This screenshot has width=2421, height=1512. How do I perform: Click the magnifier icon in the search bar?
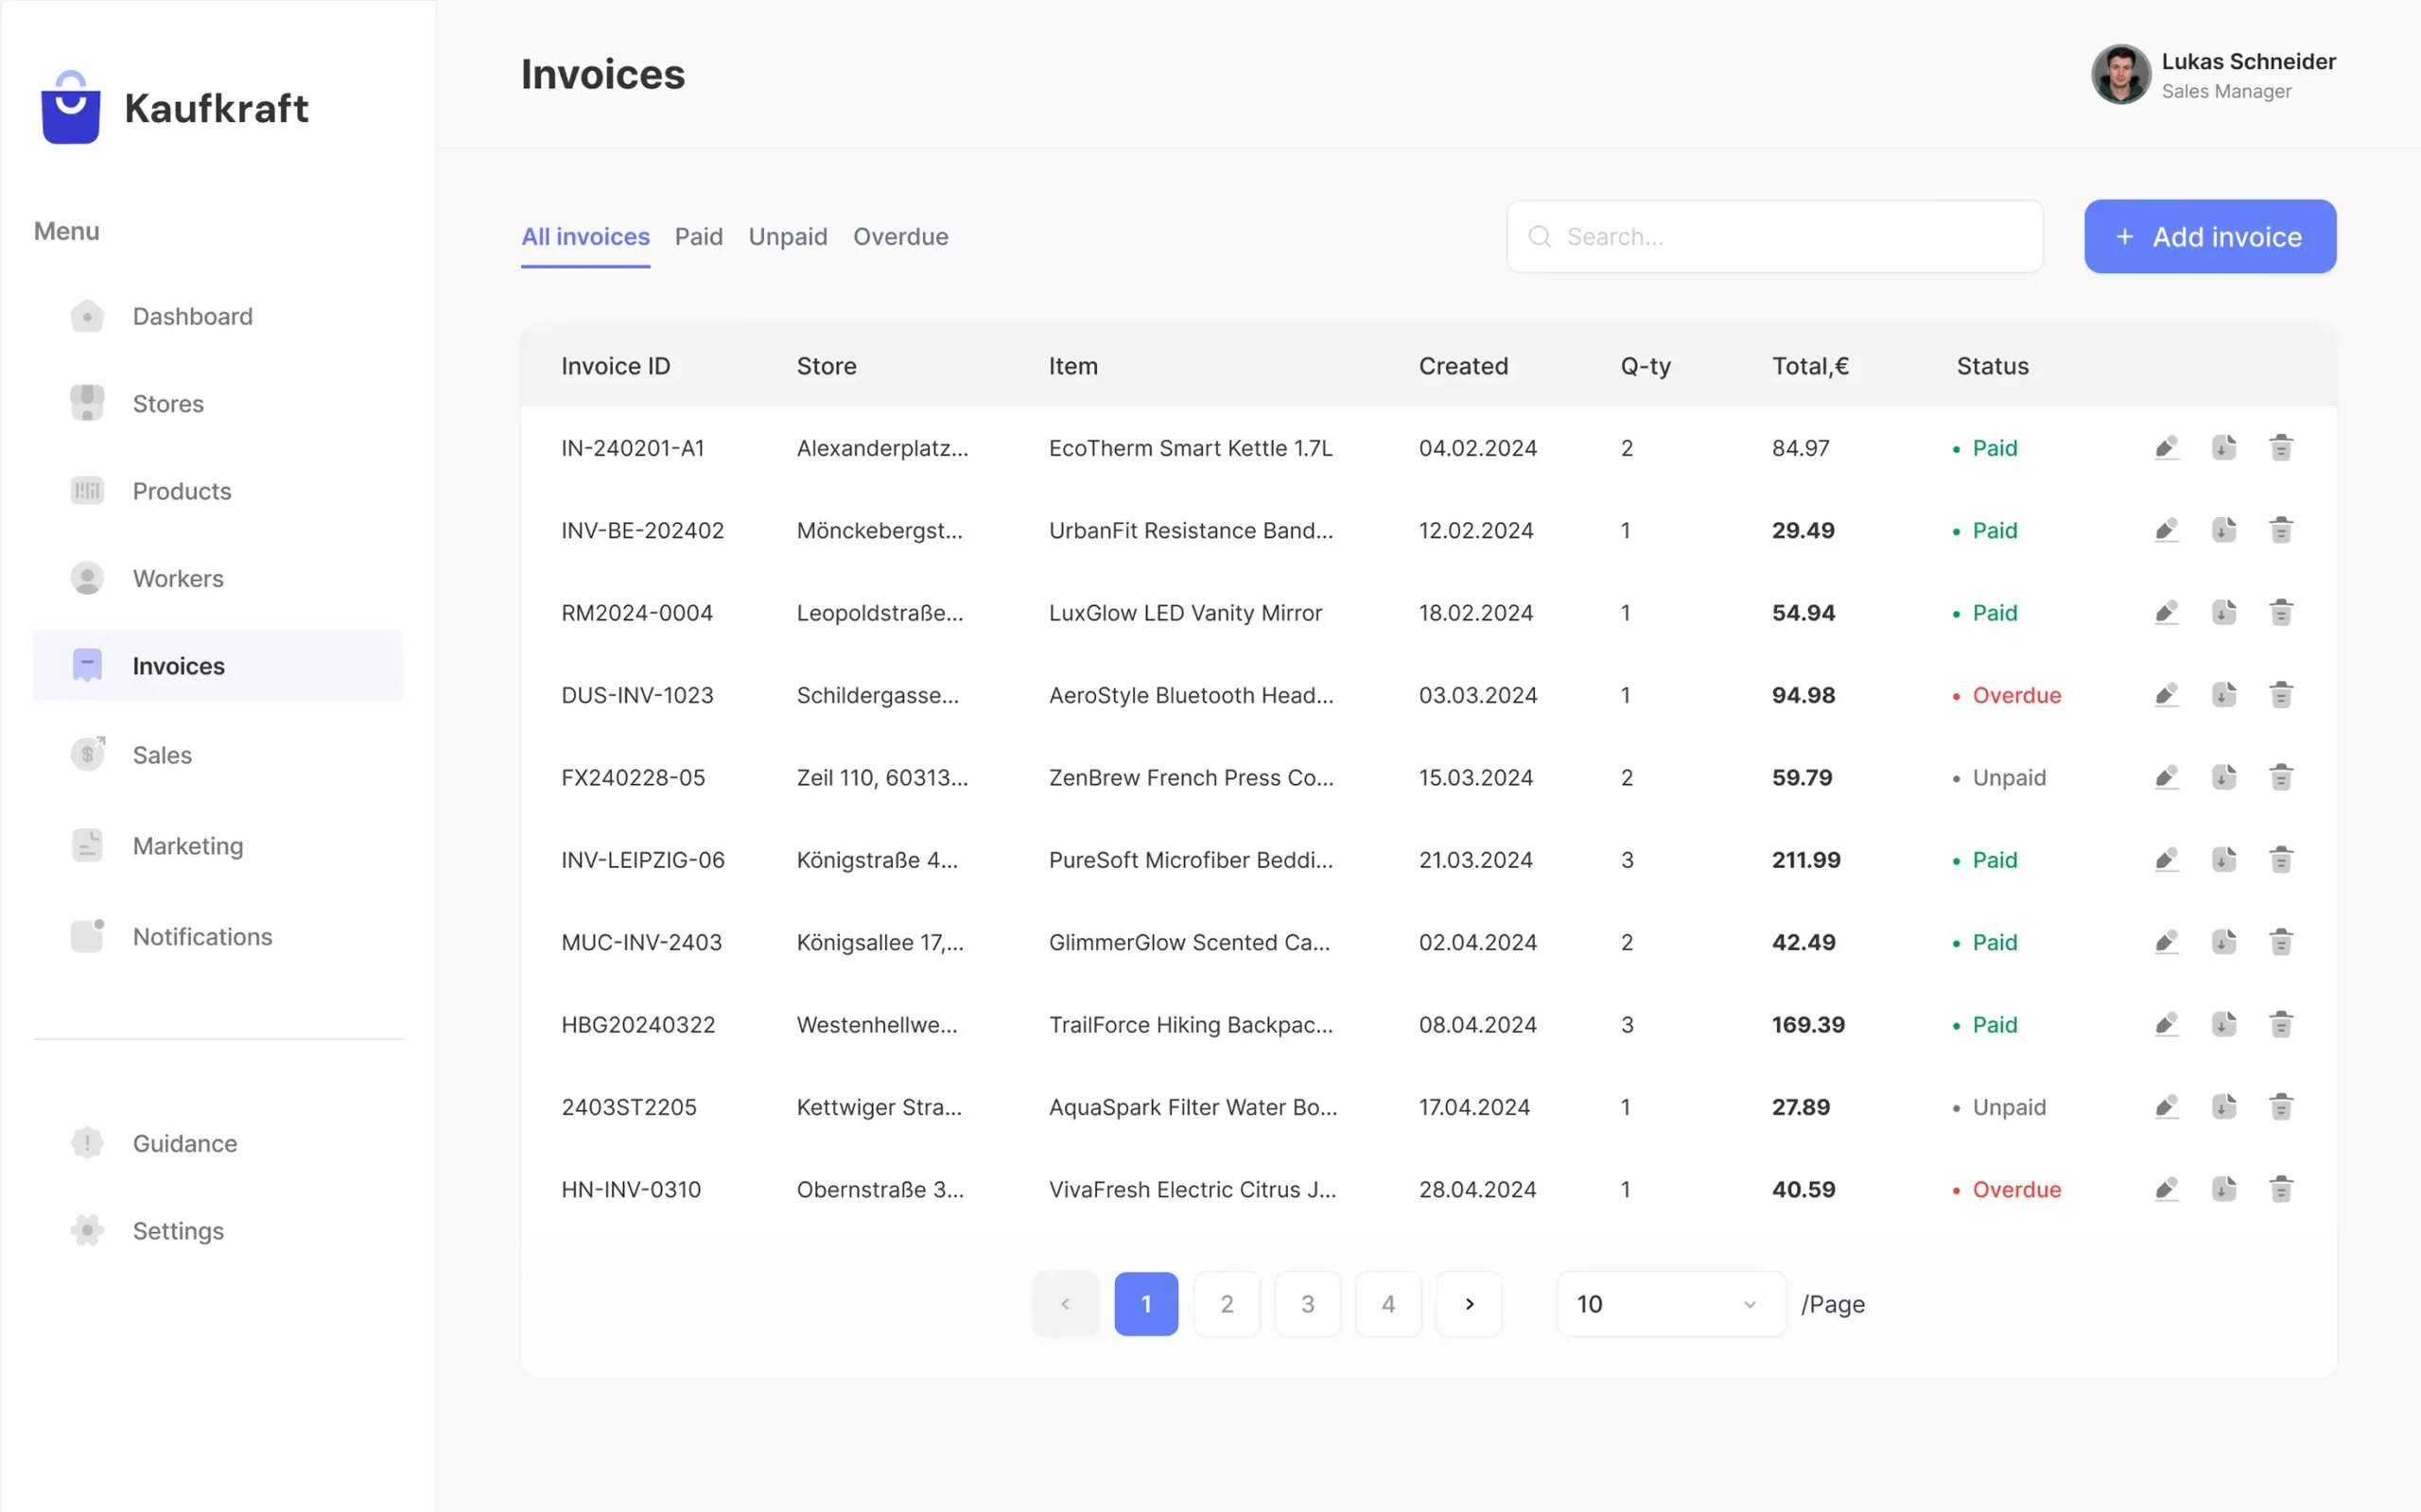1540,237
